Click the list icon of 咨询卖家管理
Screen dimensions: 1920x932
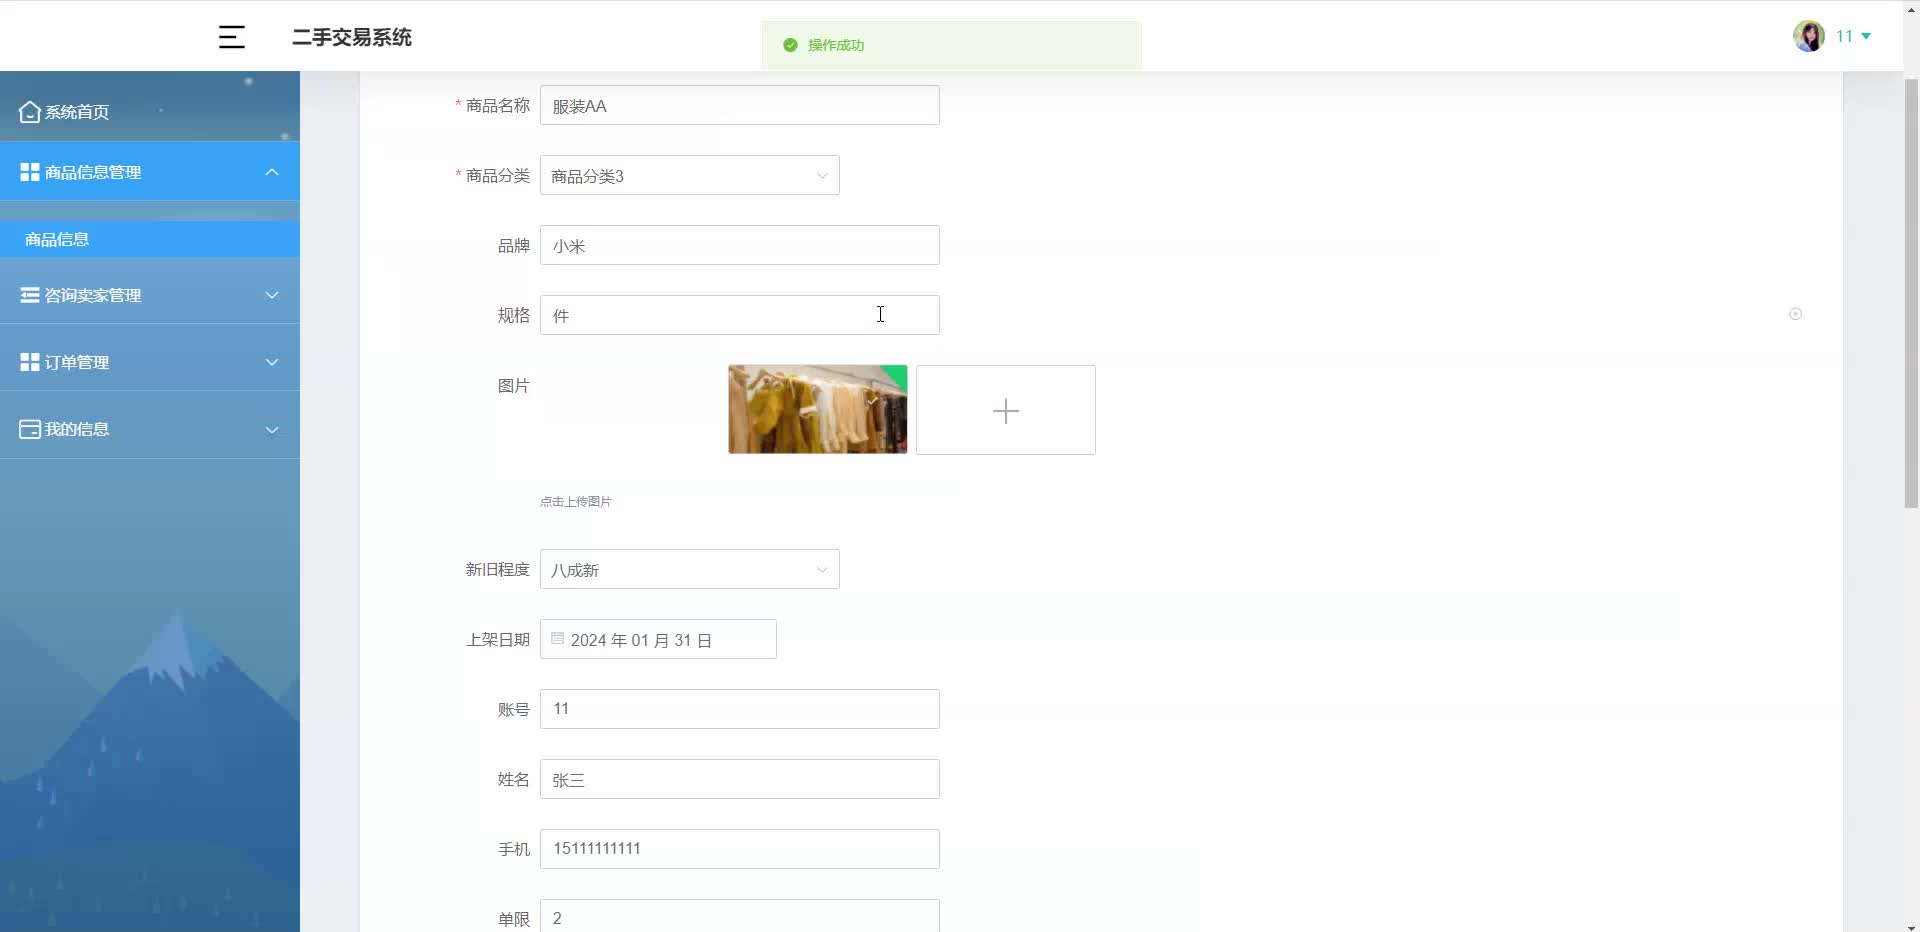30,295
